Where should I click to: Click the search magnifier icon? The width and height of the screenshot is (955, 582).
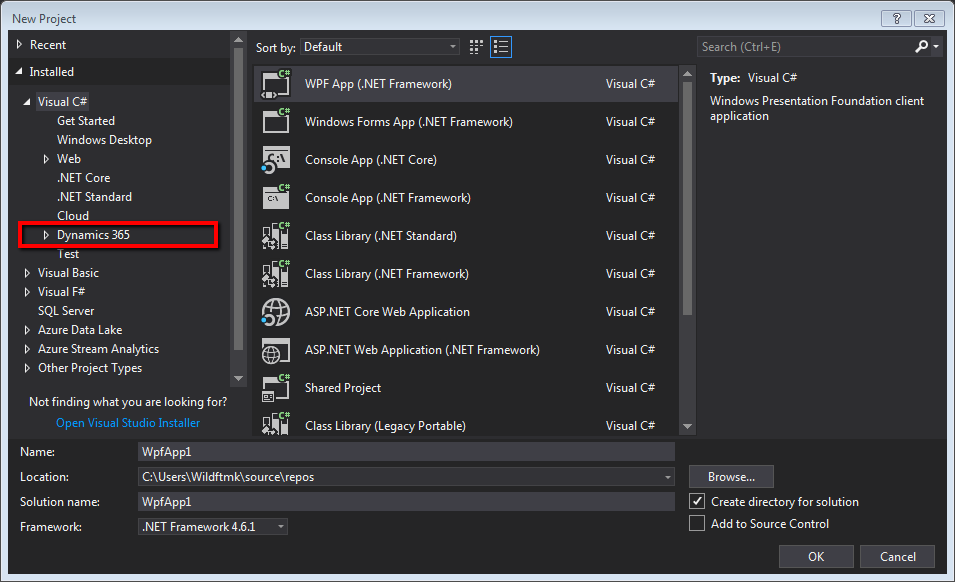coord(922,46)
